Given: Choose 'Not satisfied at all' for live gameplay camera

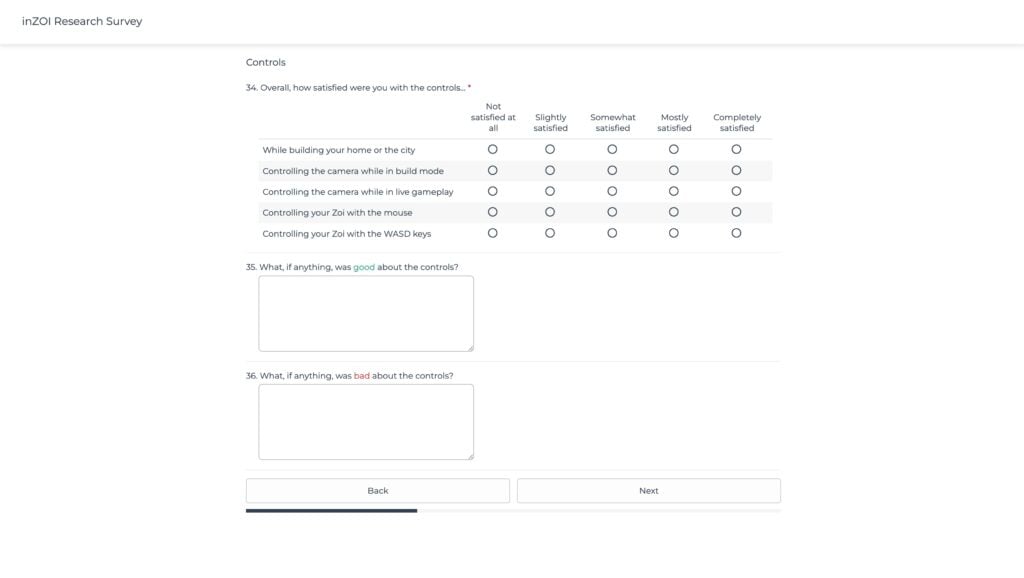Looking at the screenshot, I should click(x=492, y=191).
